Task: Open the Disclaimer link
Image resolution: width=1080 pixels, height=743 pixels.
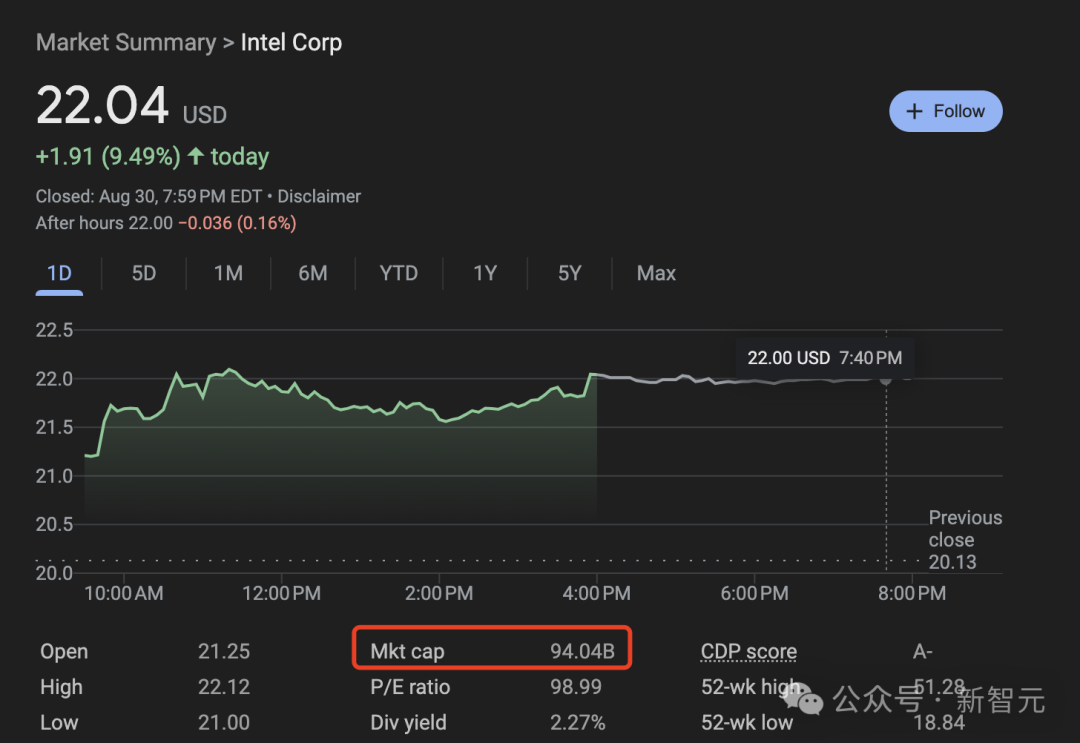Action: [319, 196]
